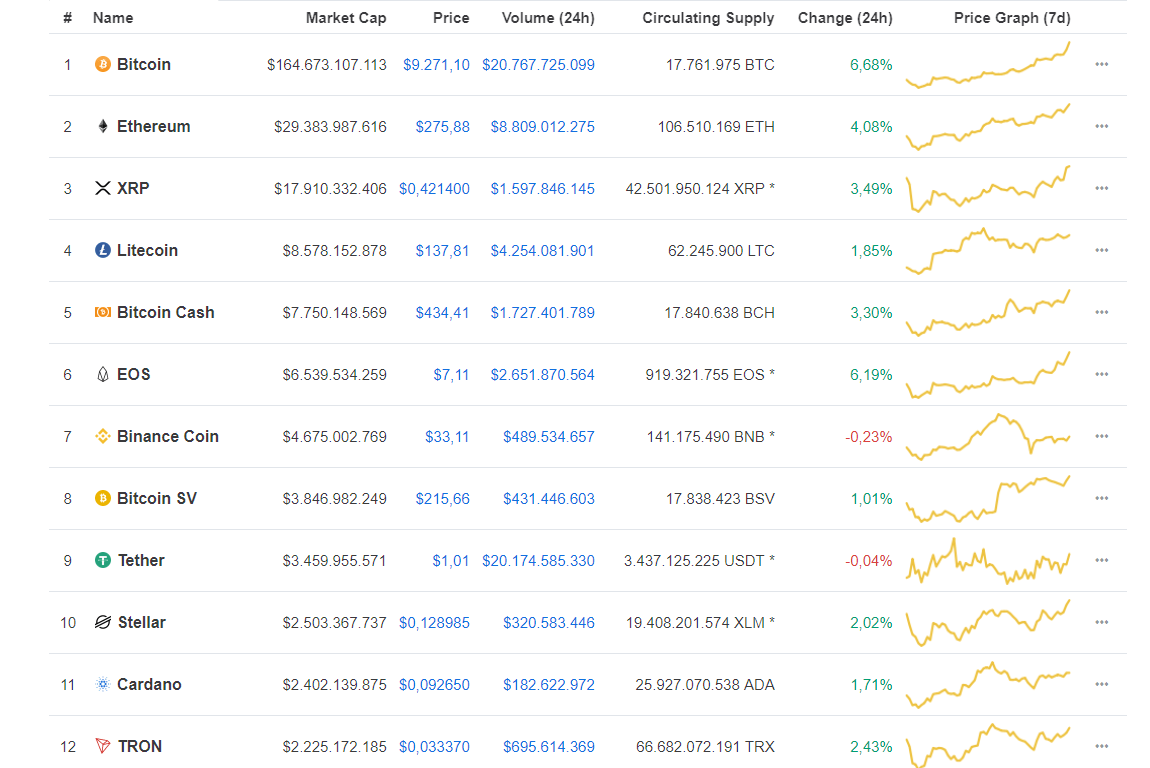
Task: Click Bitcoin market cap $164.673.107.113
Action: 326,65
